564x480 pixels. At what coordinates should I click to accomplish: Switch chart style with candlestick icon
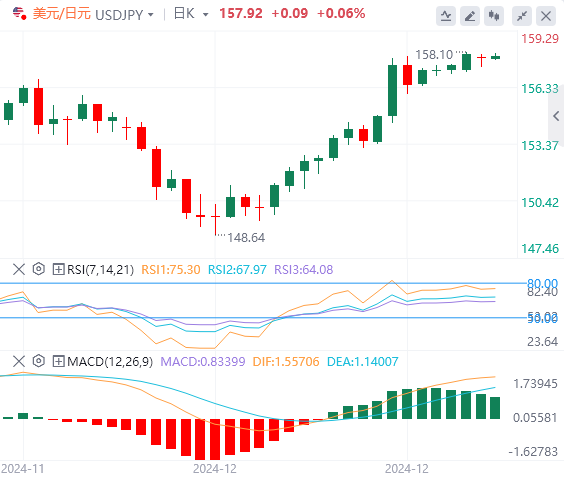(x=494, y=16)
